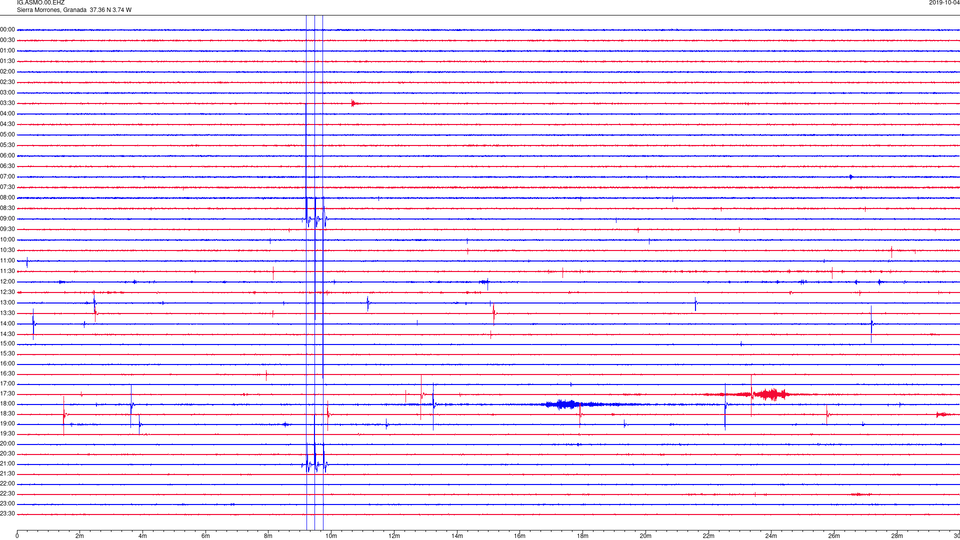960x540 pixels.
Task: Select the 13:00 time row label
Action: 7,302
